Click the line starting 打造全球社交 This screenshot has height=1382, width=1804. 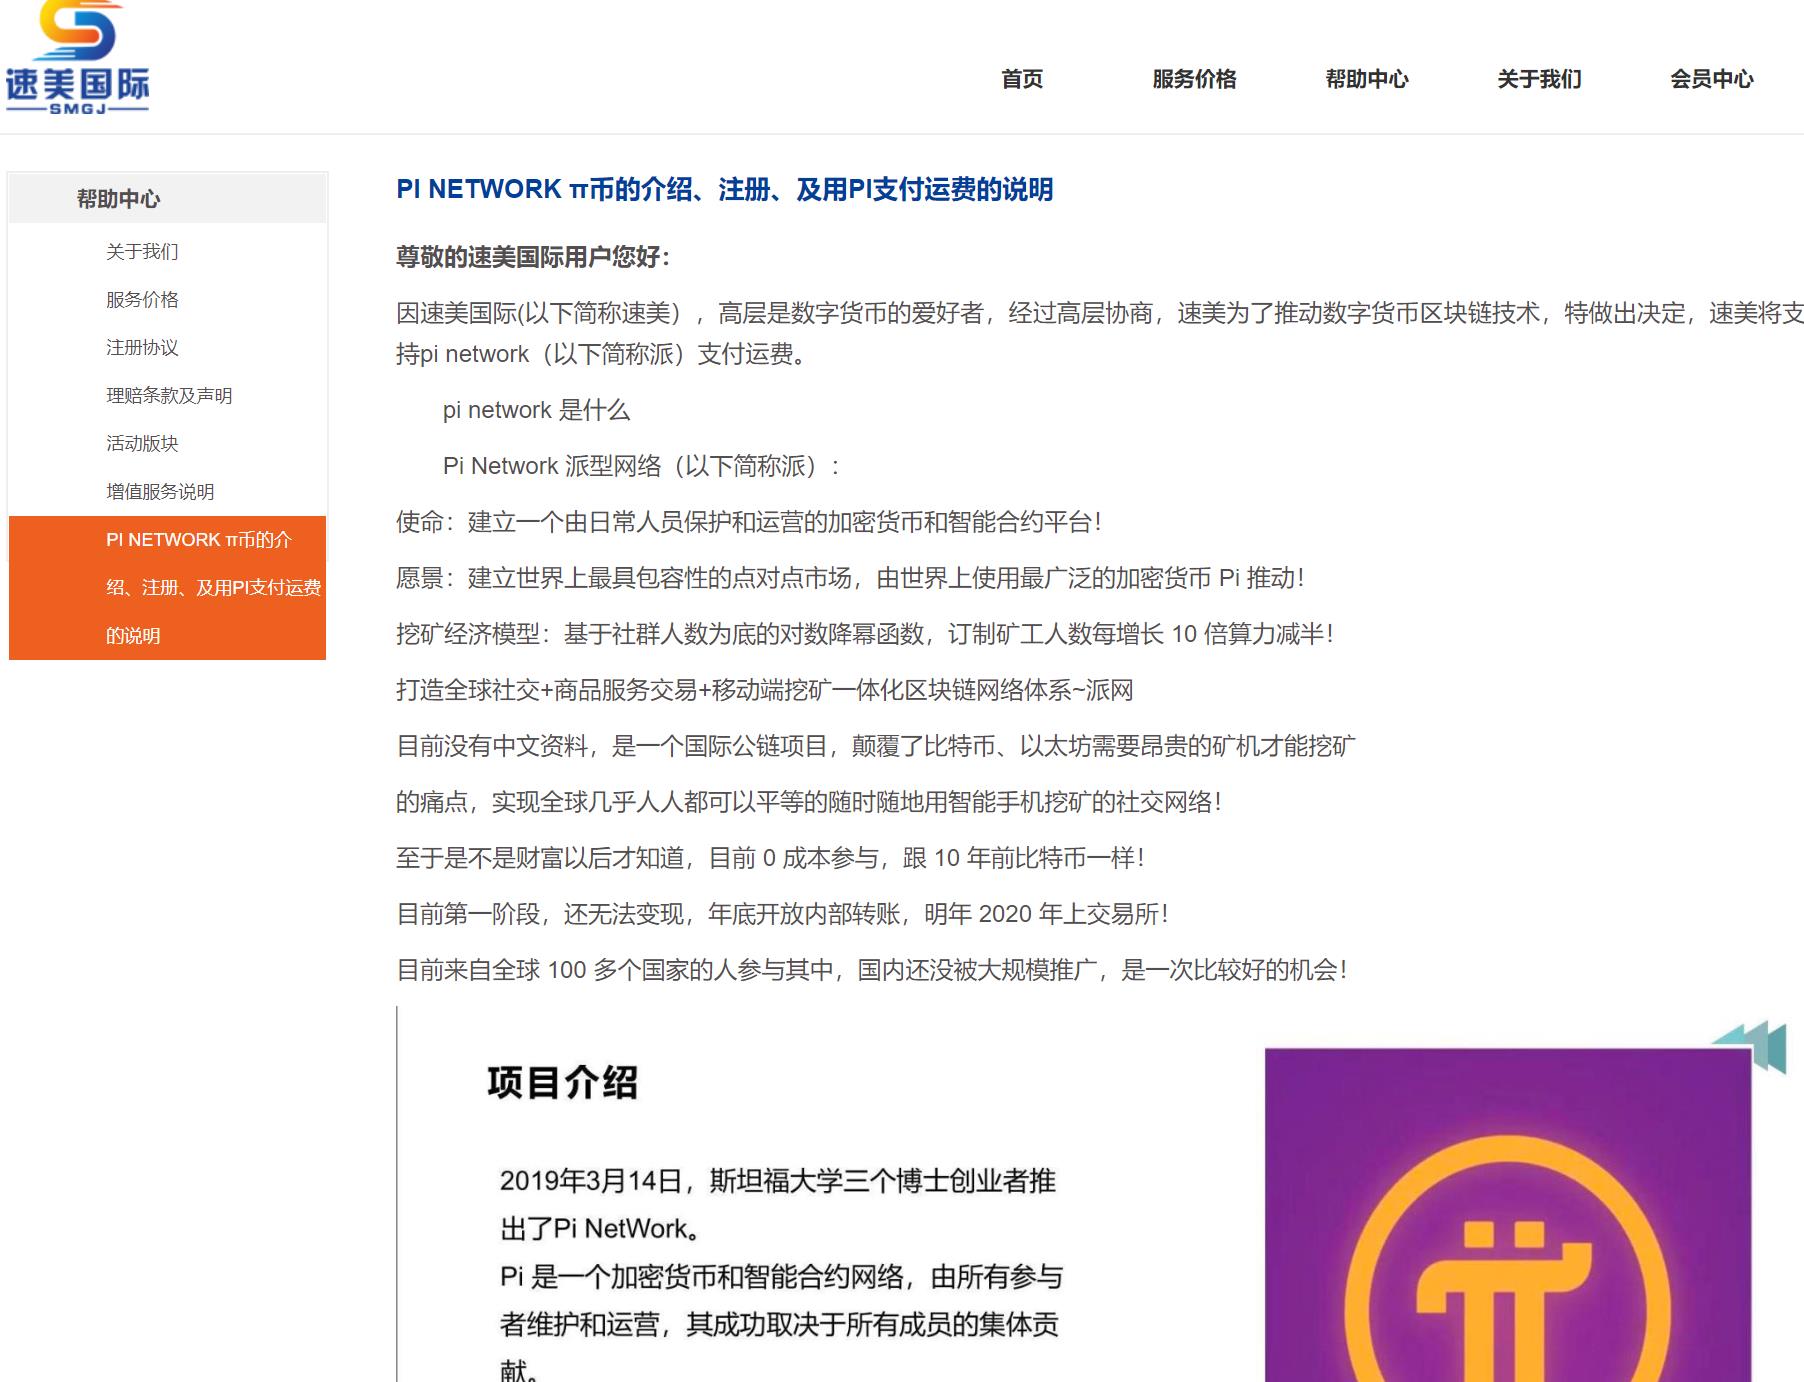coord(765,690)
